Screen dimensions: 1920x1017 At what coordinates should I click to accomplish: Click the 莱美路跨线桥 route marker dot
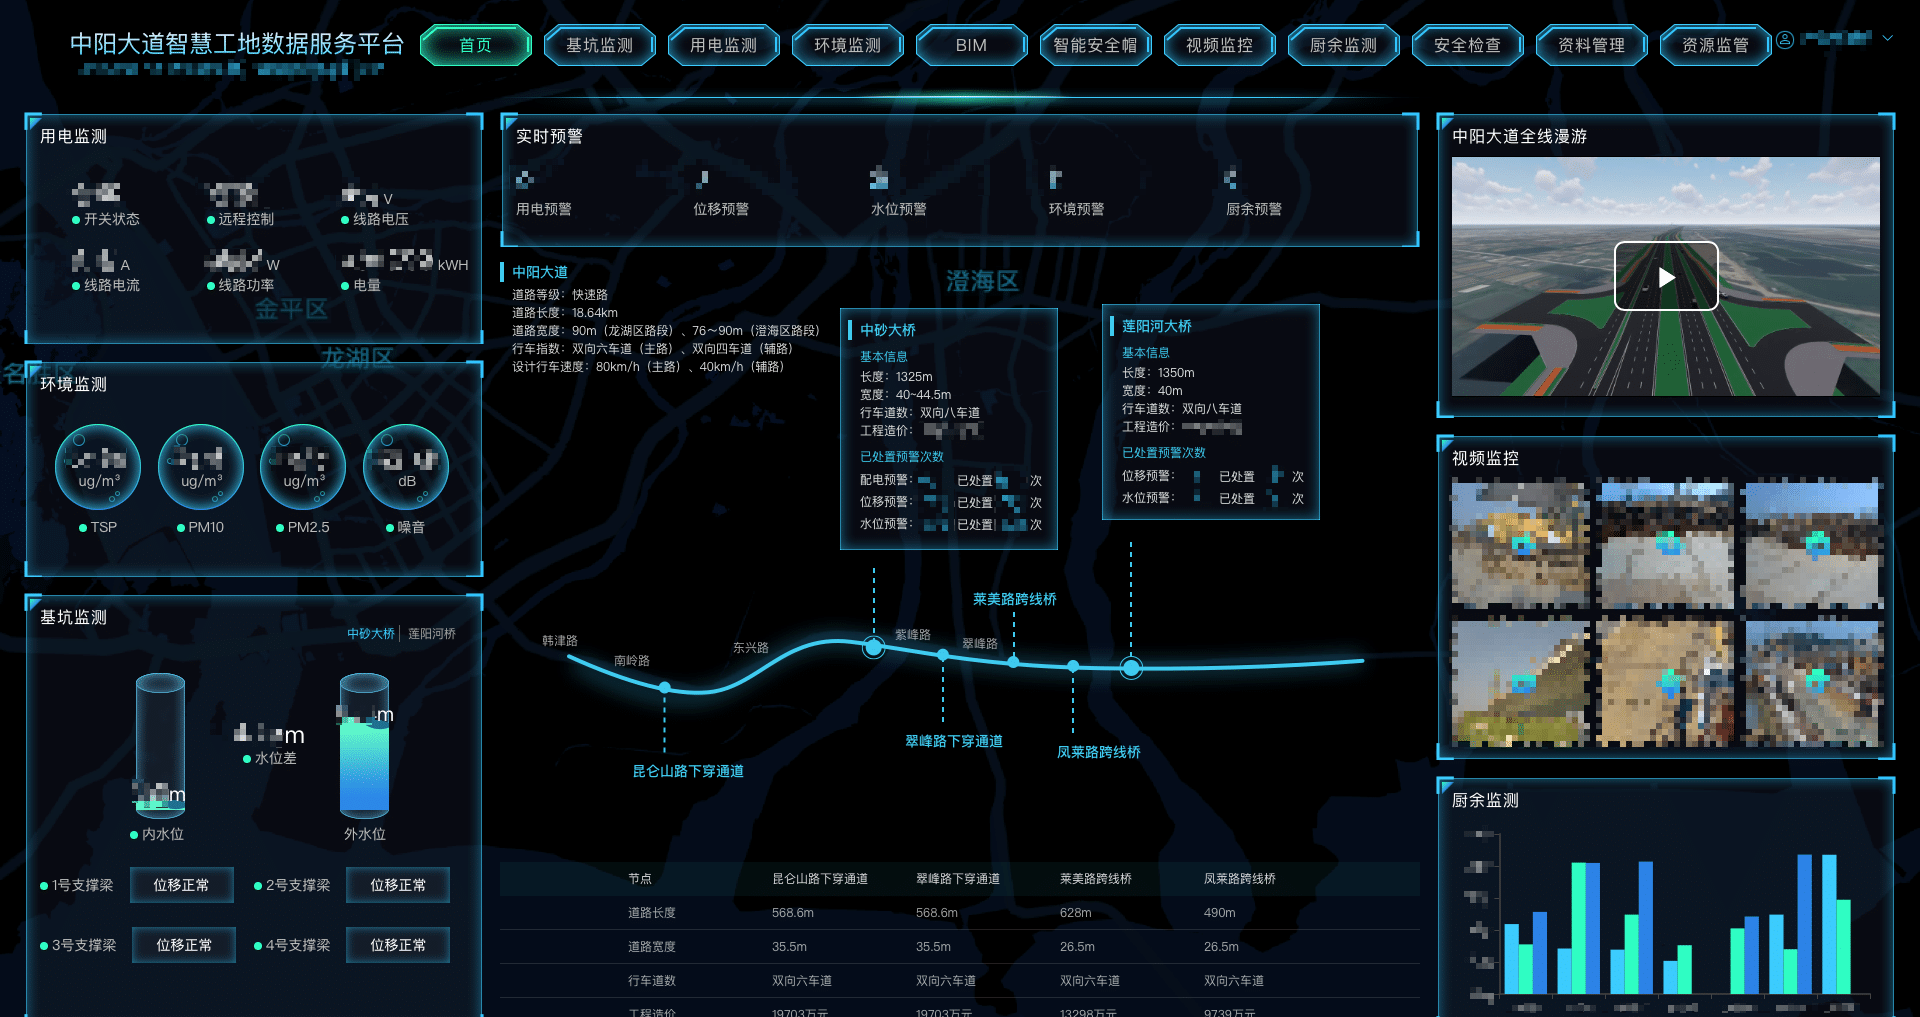tap(1013, 661)
